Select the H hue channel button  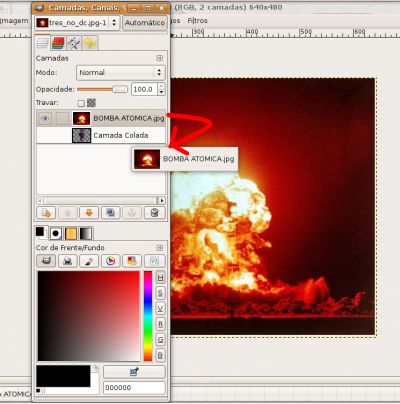(160, 278)
